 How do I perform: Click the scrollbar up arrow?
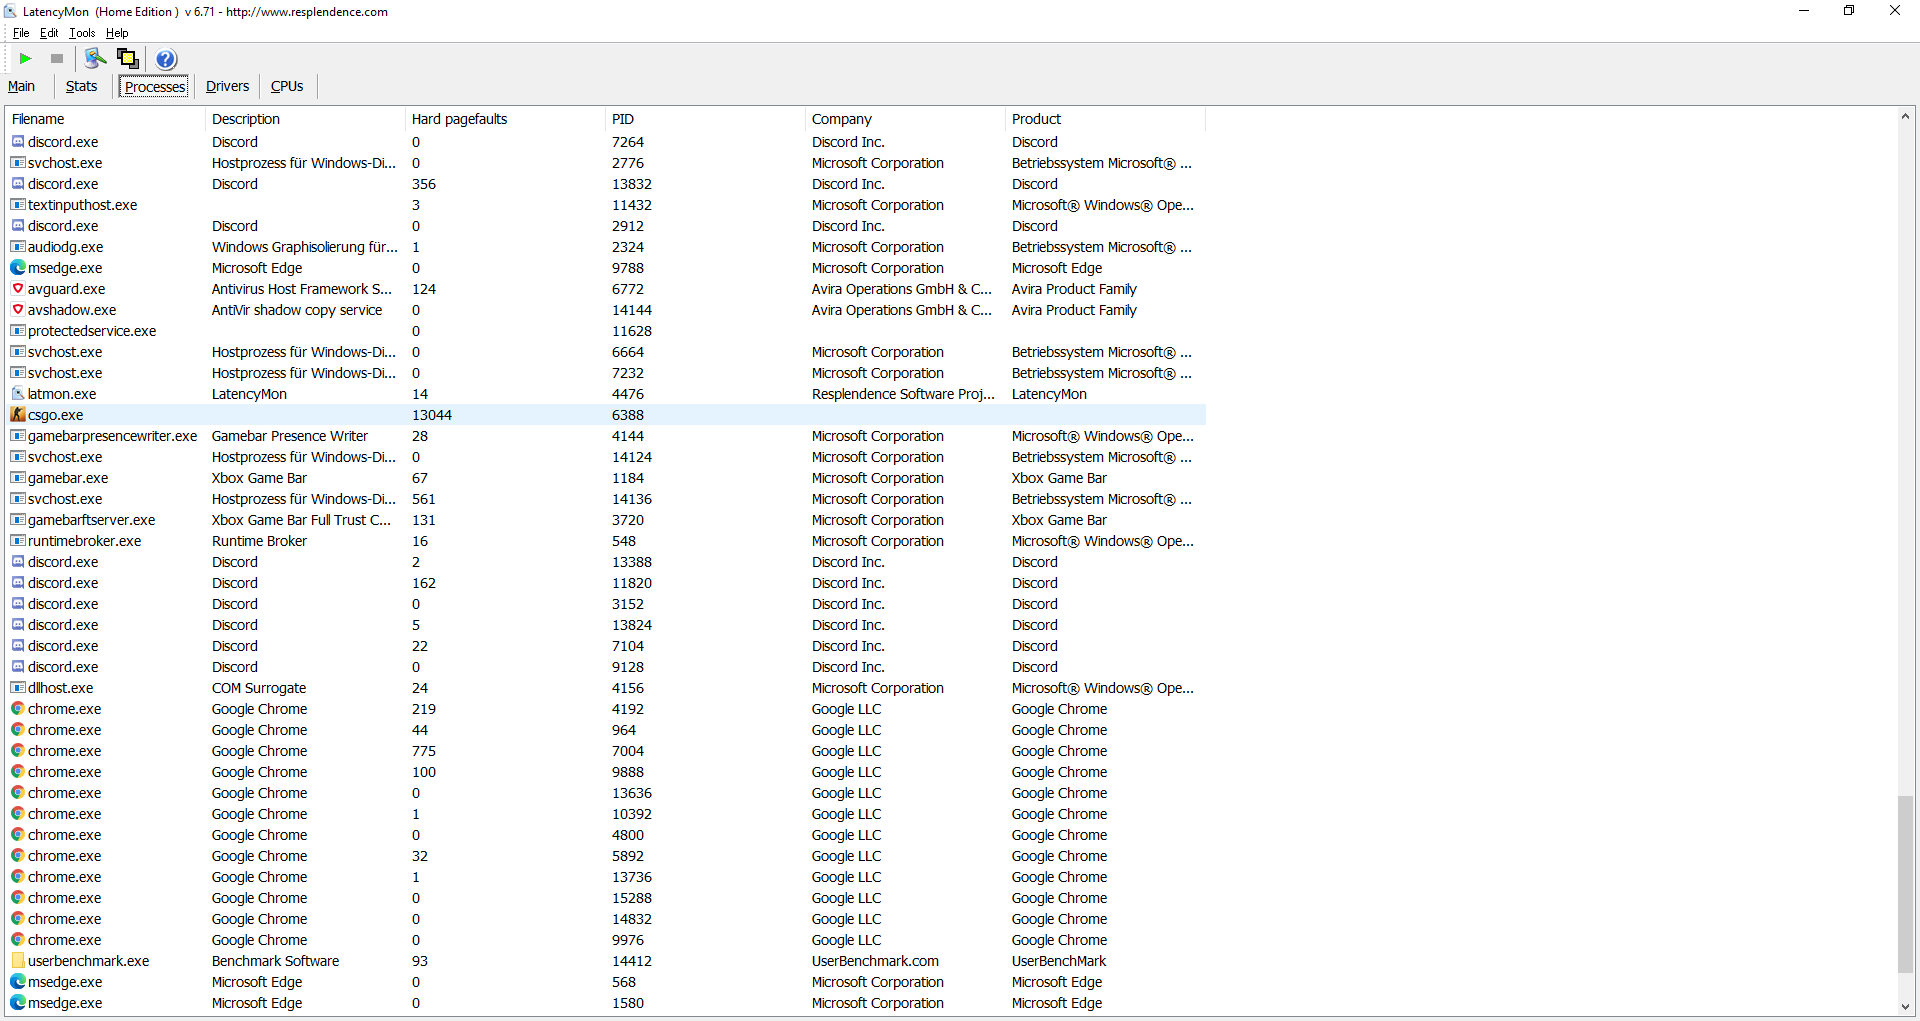[1905, 117]
